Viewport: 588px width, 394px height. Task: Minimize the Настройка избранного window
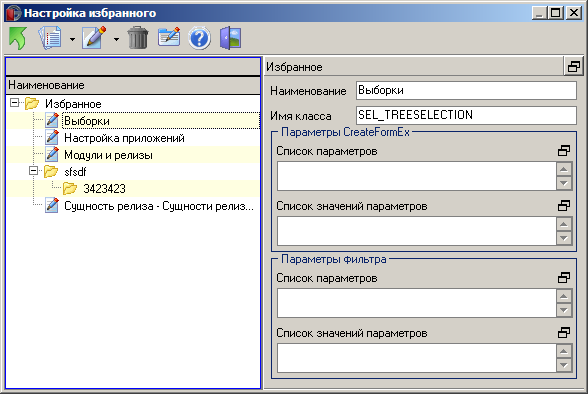(x=539, y=13)
